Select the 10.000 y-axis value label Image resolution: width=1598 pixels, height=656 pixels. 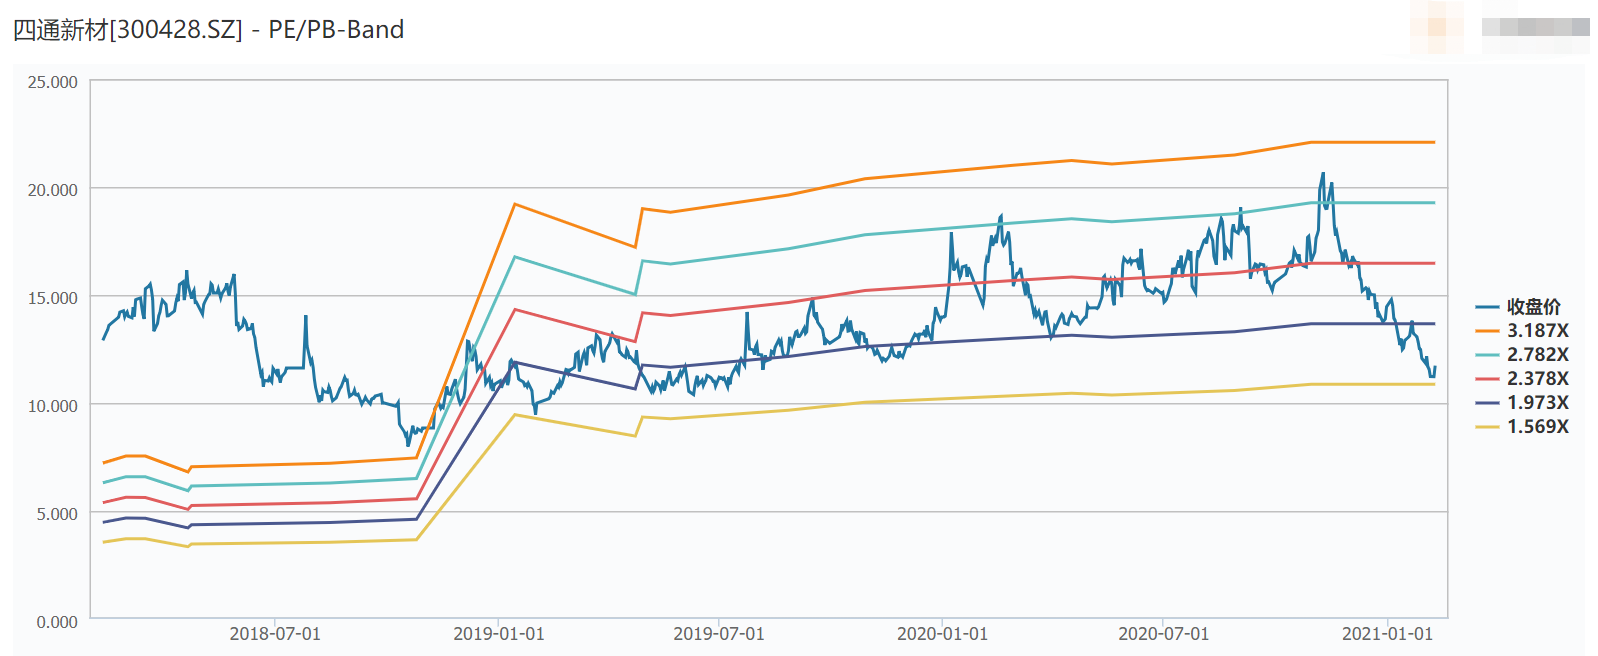[x=52, y=406]
